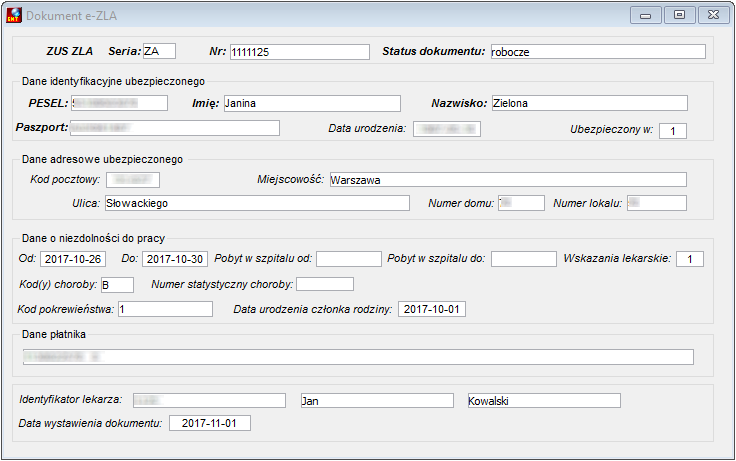Close the Dokument e-ZLA window
The width and height of the screenshot is (736, 461).
click(713, 15)
